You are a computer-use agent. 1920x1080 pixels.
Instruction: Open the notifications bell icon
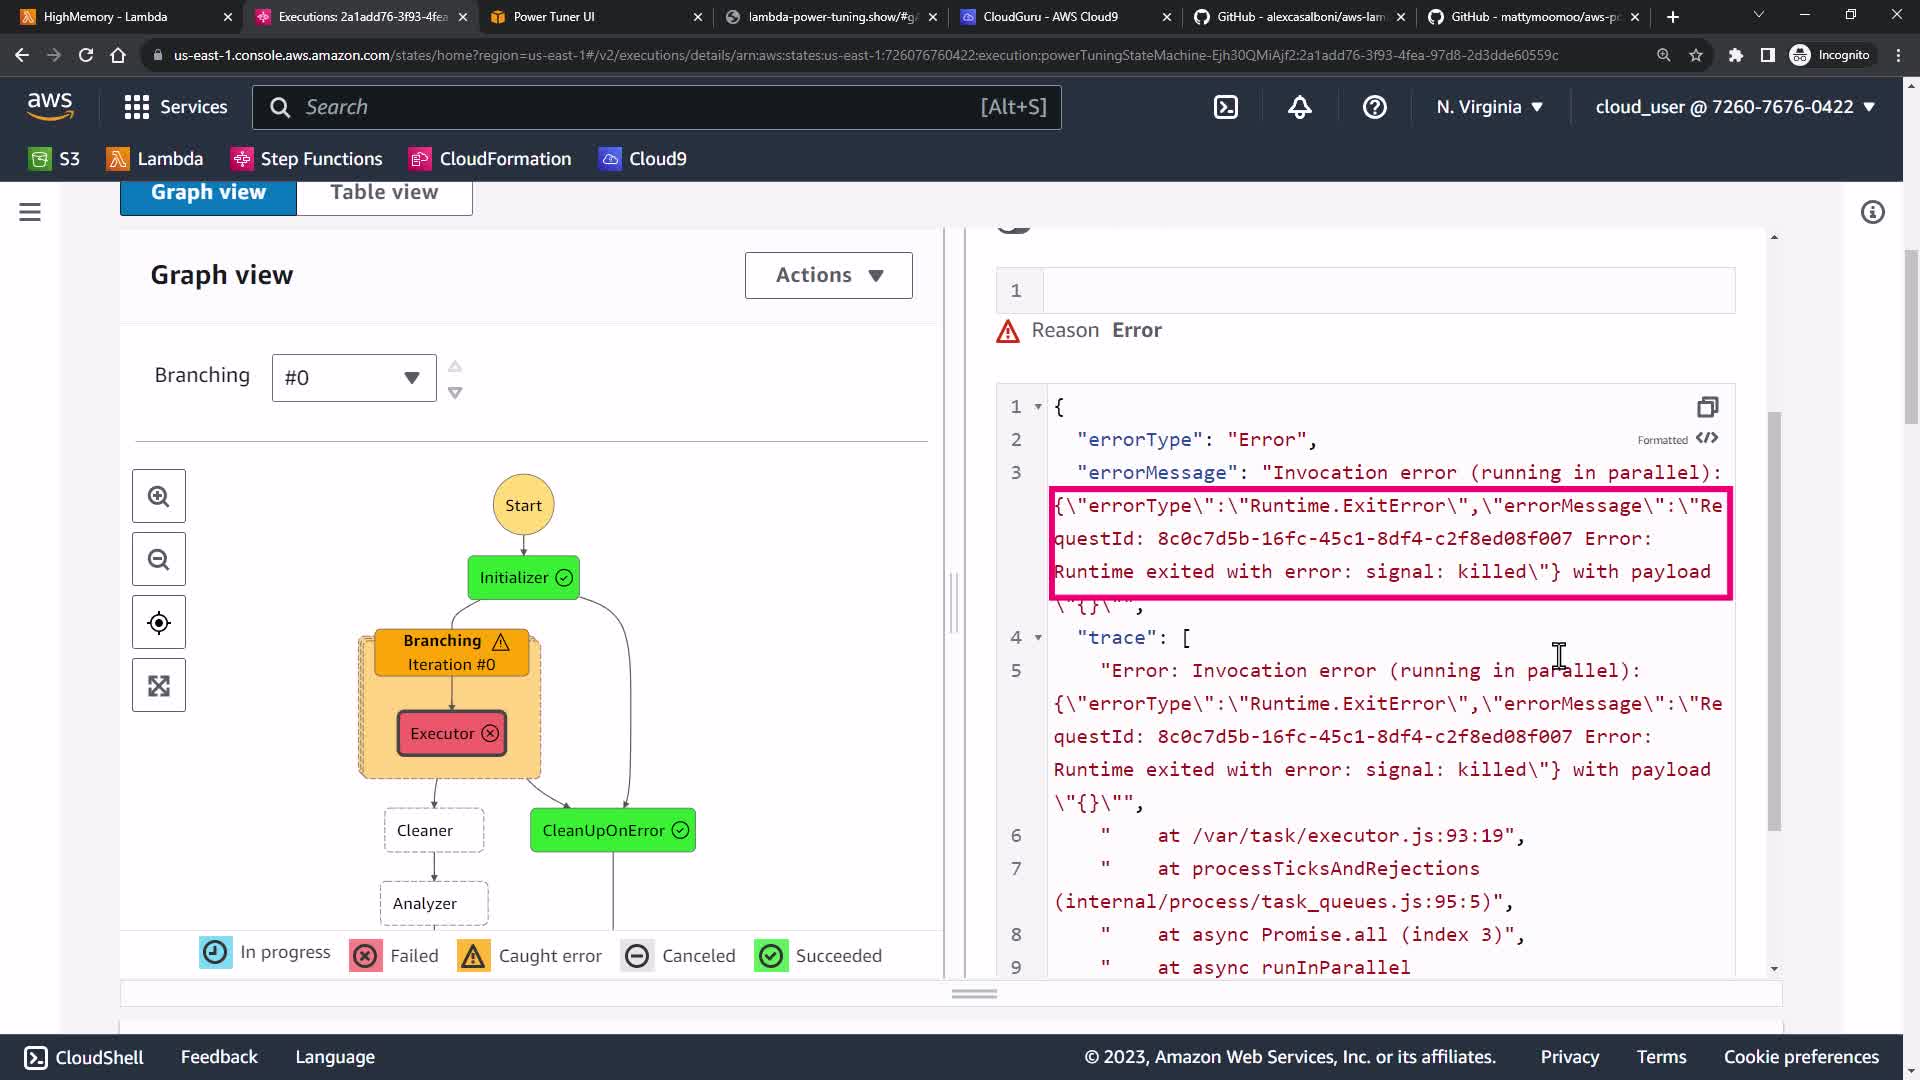click(1300, 107)
